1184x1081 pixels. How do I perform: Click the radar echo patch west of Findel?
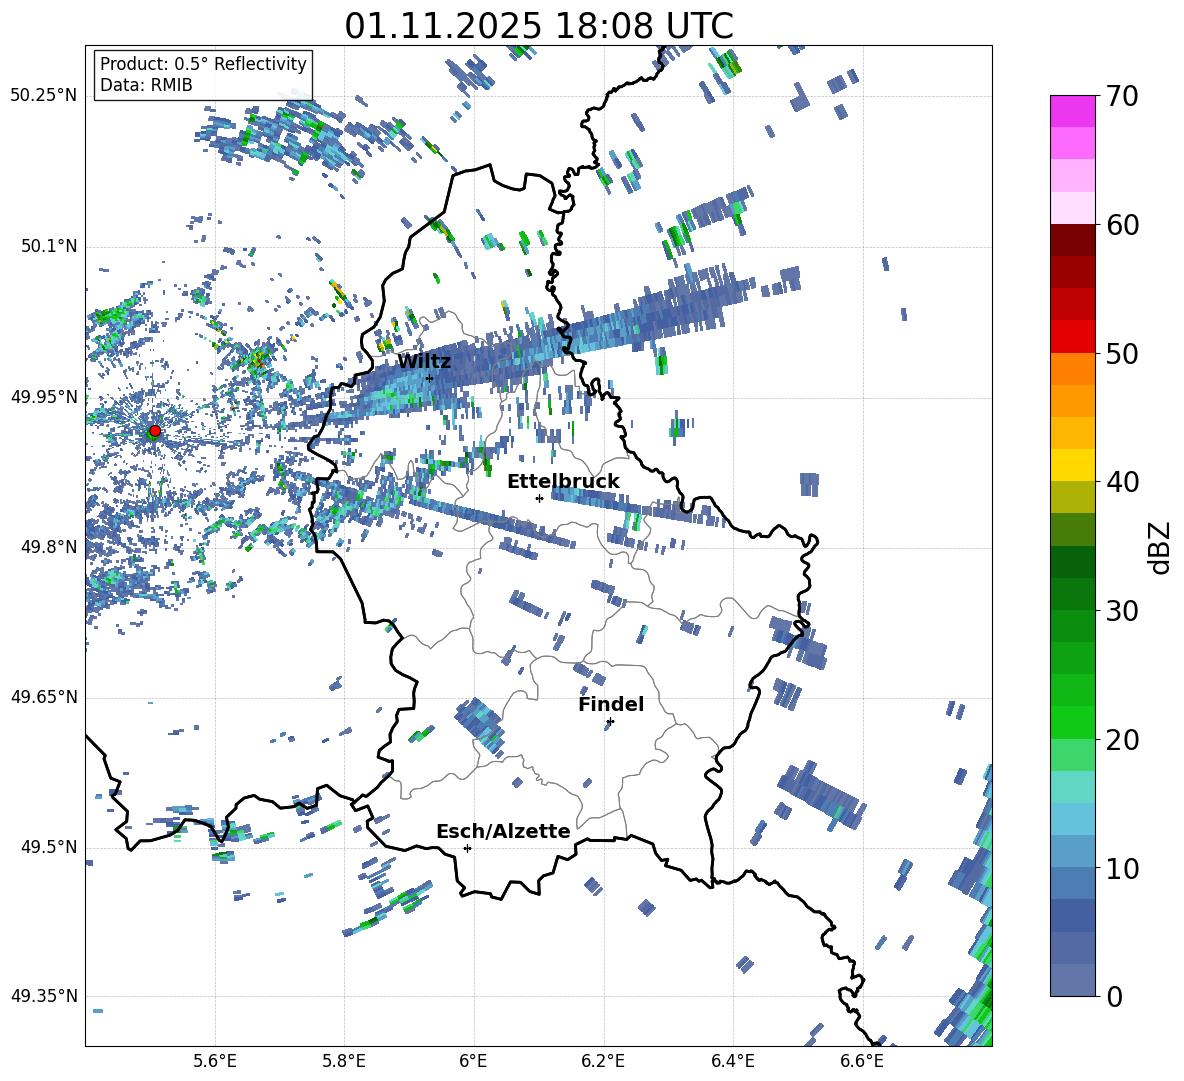(480, 725)
